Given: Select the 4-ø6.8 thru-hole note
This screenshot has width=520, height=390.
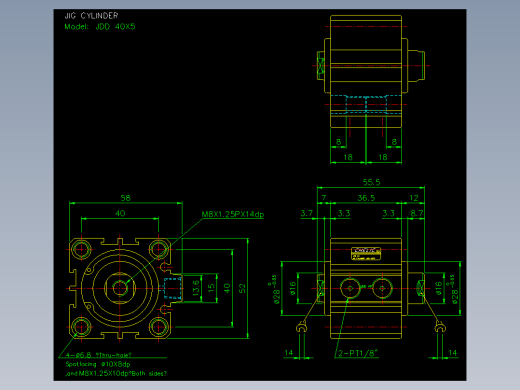Looking at the screenshot, I should coord(99,355).
